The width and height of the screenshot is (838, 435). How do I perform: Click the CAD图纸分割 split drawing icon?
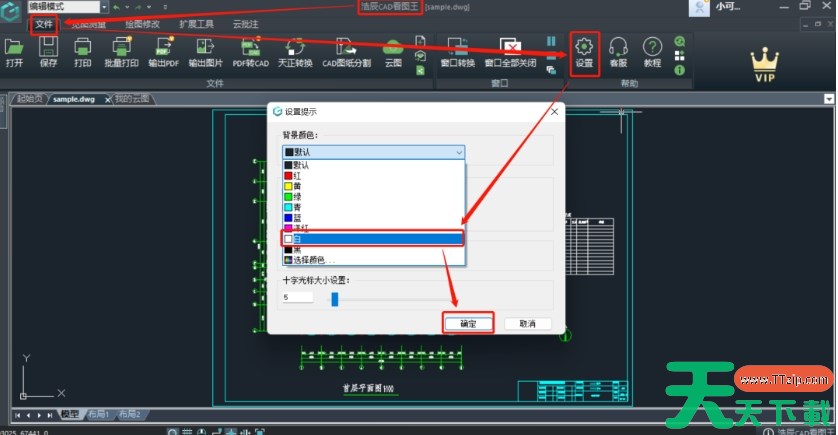coord(346,48)
